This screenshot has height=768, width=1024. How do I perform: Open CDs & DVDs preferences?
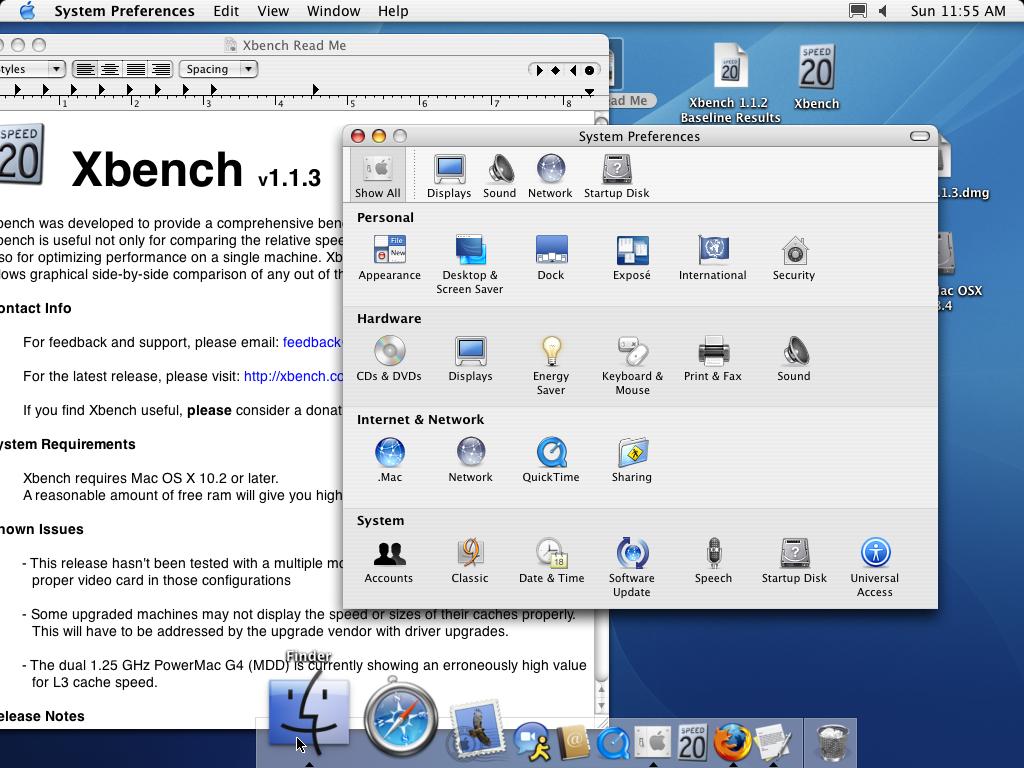coord(389,359)
